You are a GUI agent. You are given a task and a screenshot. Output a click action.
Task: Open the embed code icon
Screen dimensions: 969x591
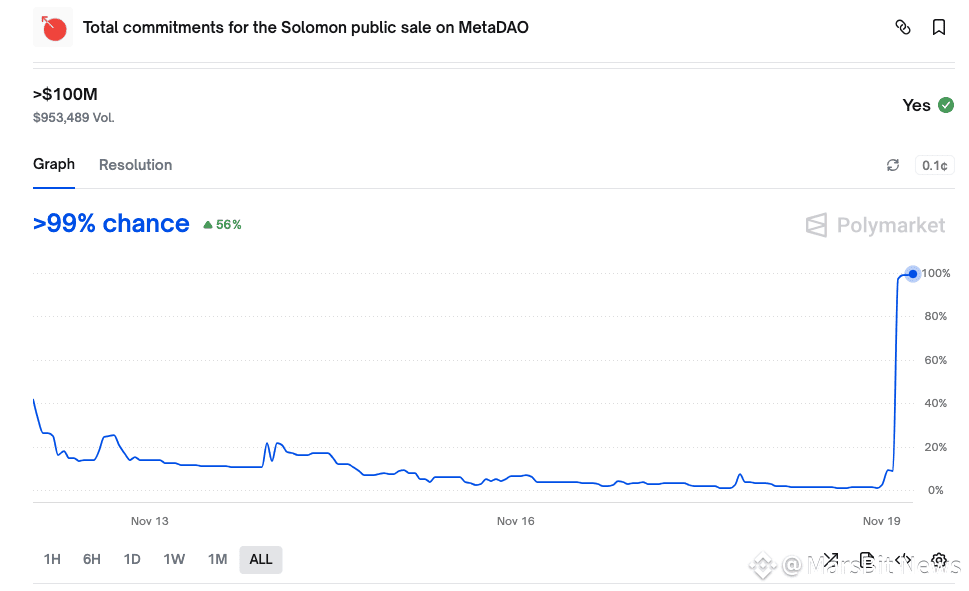[x=902, y=560]
